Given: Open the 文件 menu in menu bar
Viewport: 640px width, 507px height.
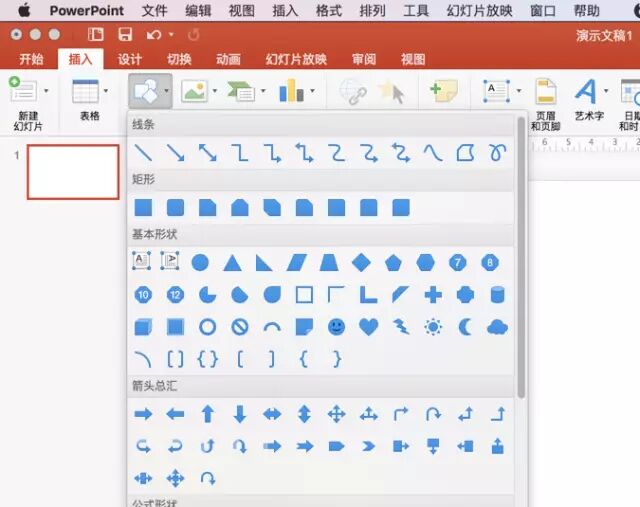Looking at the screenshot, I should pos(154,10).
